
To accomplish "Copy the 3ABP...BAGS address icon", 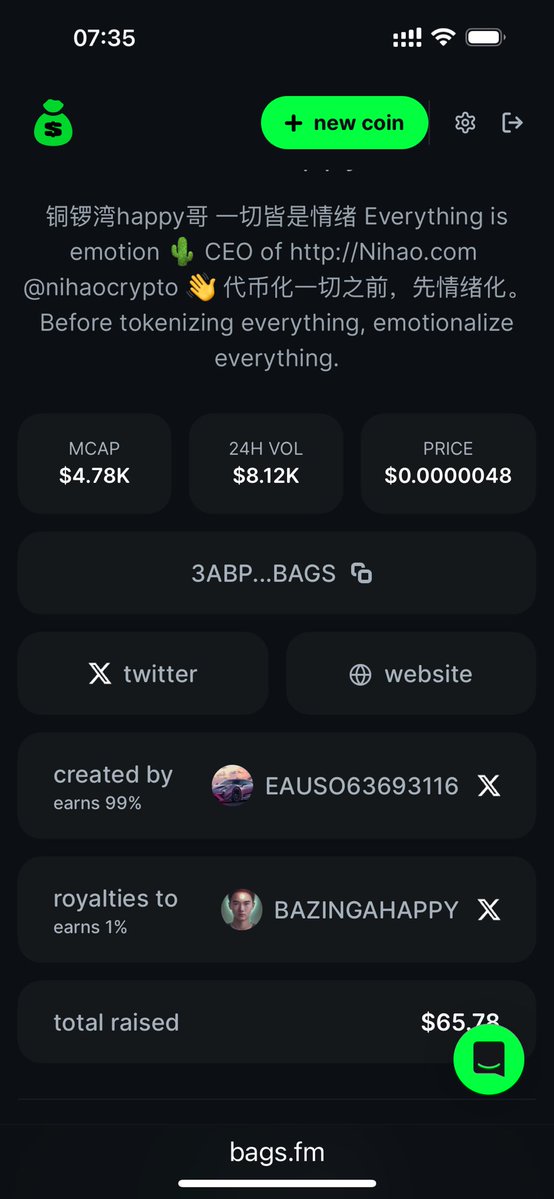I will point(361,573).
